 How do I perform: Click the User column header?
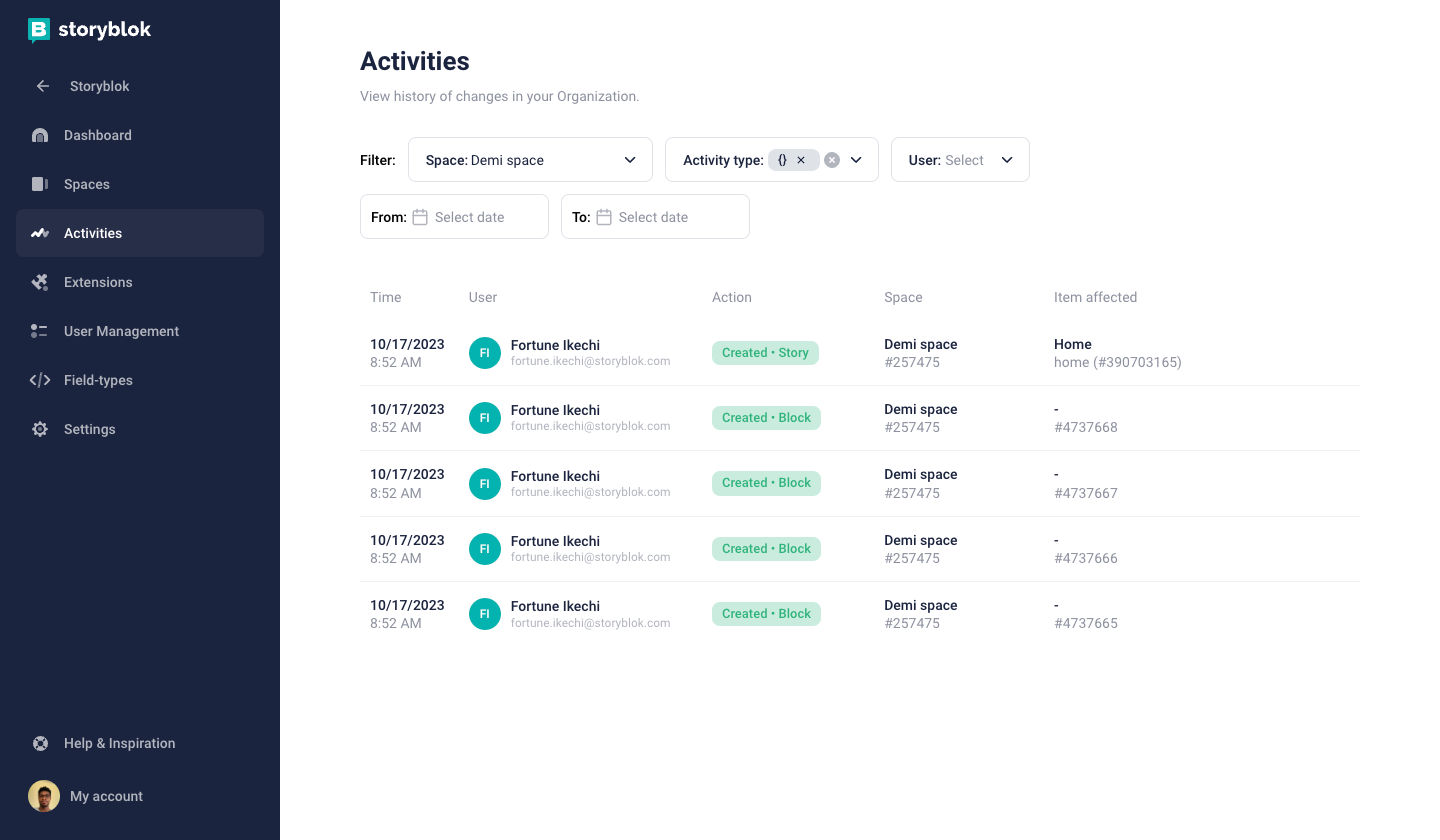tap(483, 297)
